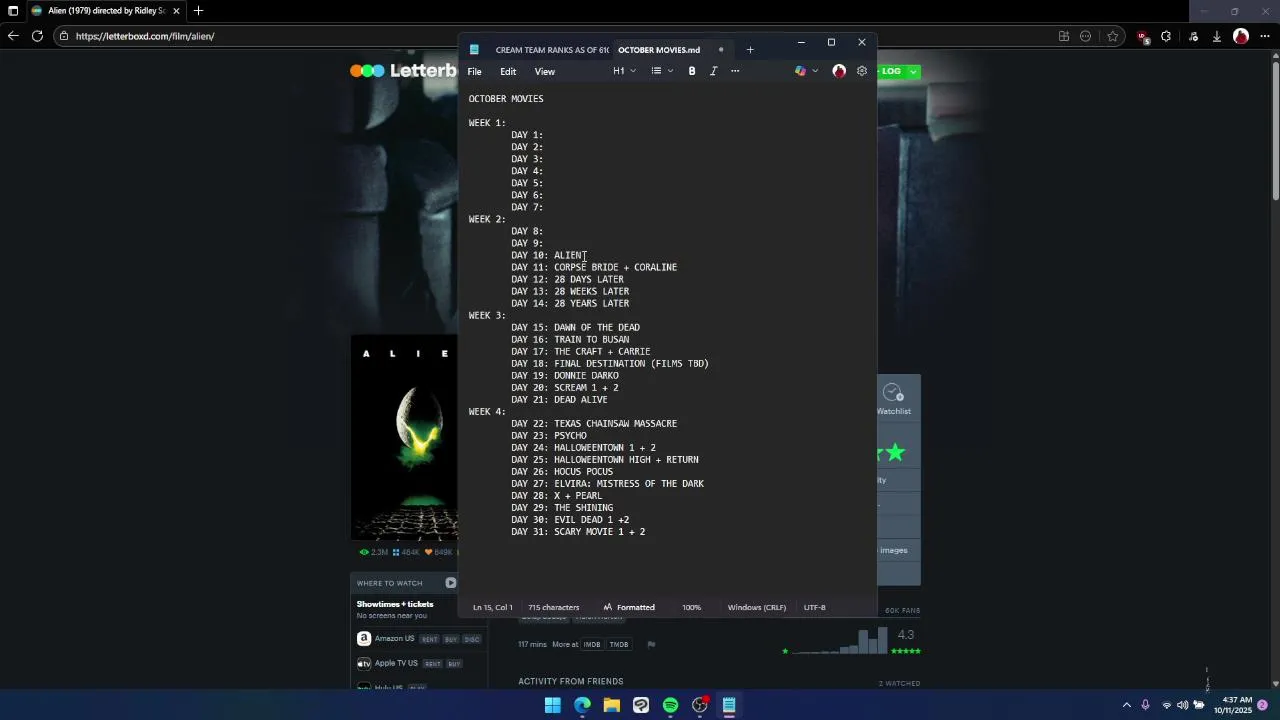Click the DAY 10: ALIEN line

click(x=548, y=255)
